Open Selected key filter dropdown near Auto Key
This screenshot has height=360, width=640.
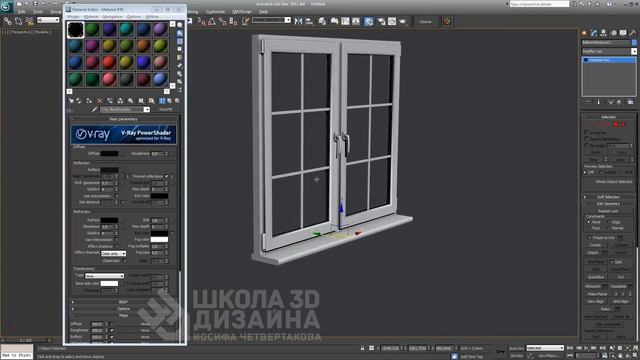[545, 348]
